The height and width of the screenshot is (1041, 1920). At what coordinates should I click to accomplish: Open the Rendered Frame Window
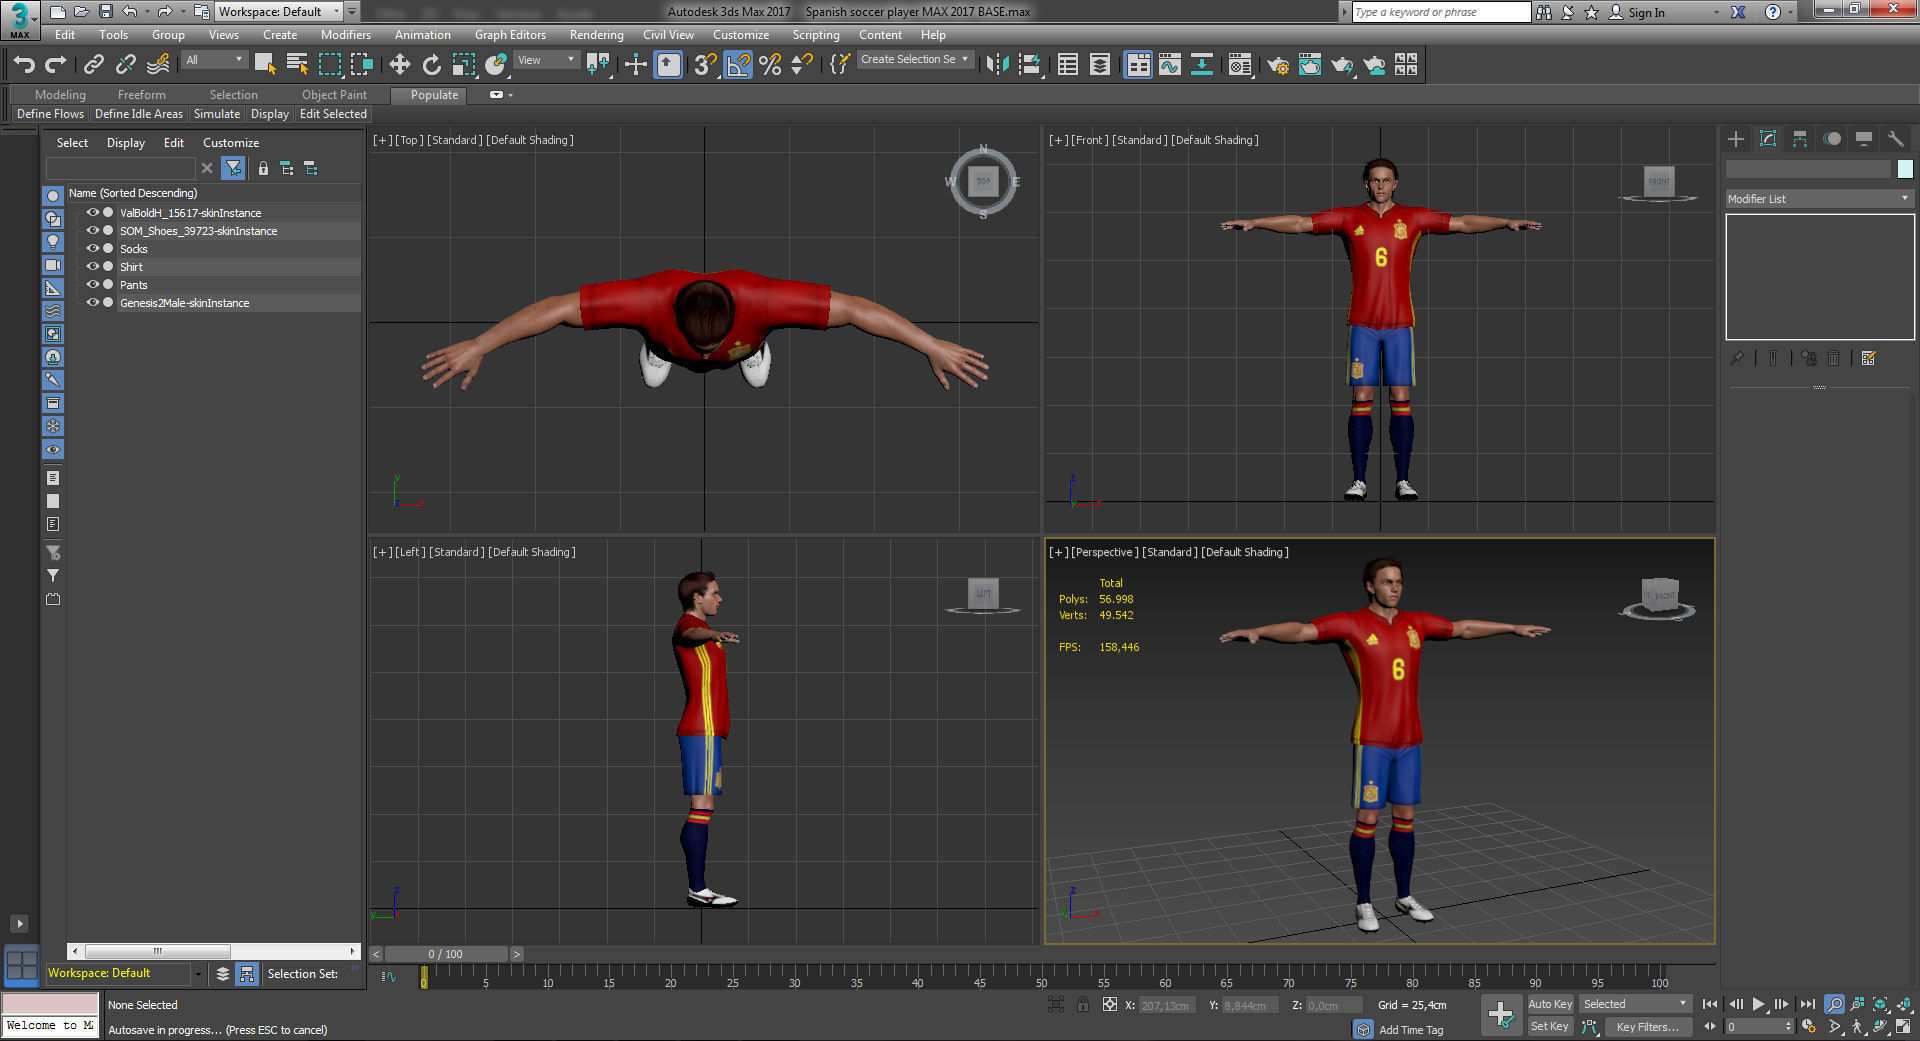(x=1310, y=65)
